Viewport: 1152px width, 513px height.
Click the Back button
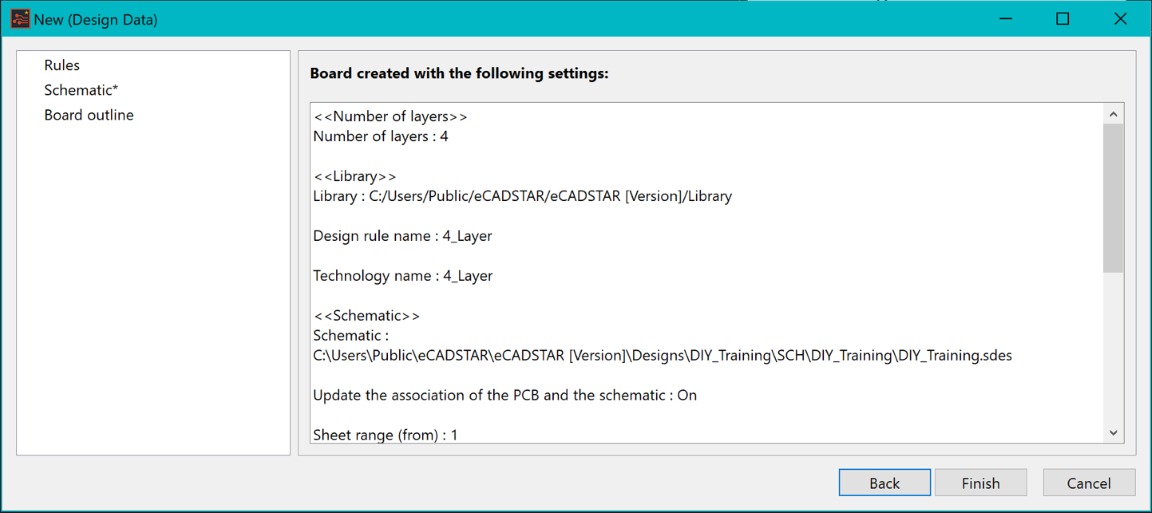[885, 483]
